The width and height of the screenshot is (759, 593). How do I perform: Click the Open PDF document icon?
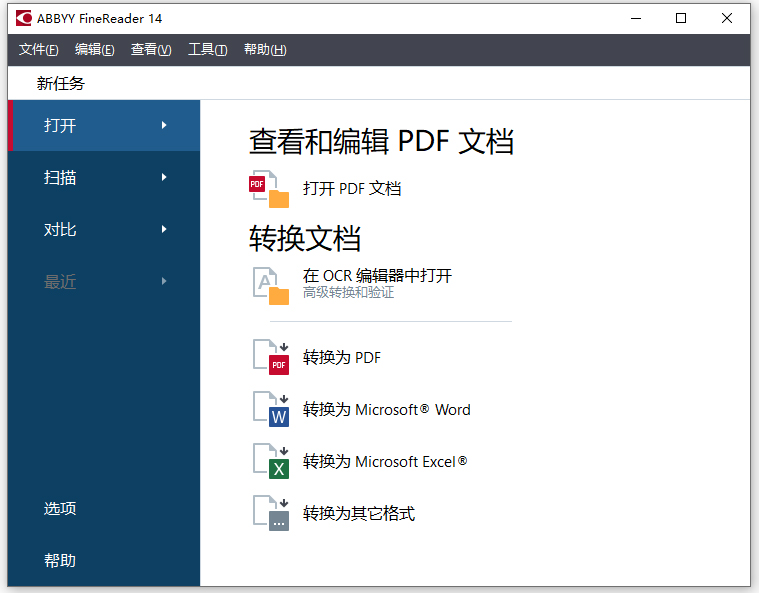click(x=269, y=189)
